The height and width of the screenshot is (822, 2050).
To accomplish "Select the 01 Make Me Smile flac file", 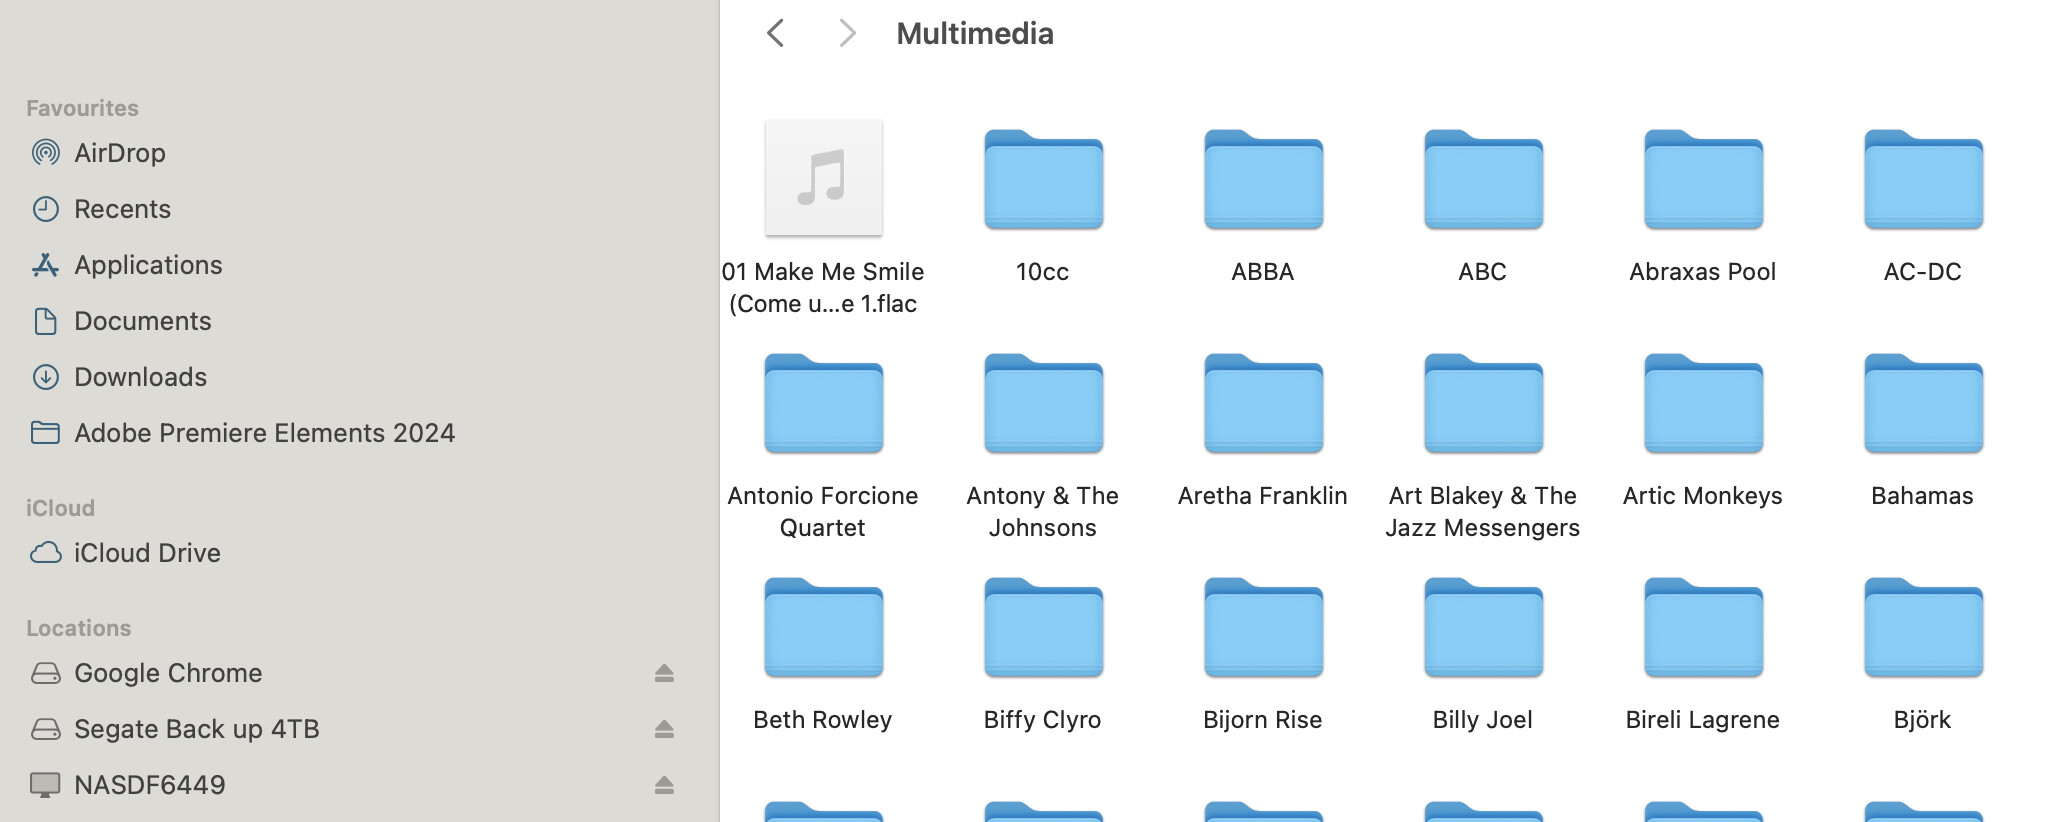I will (x=823, y=180).
